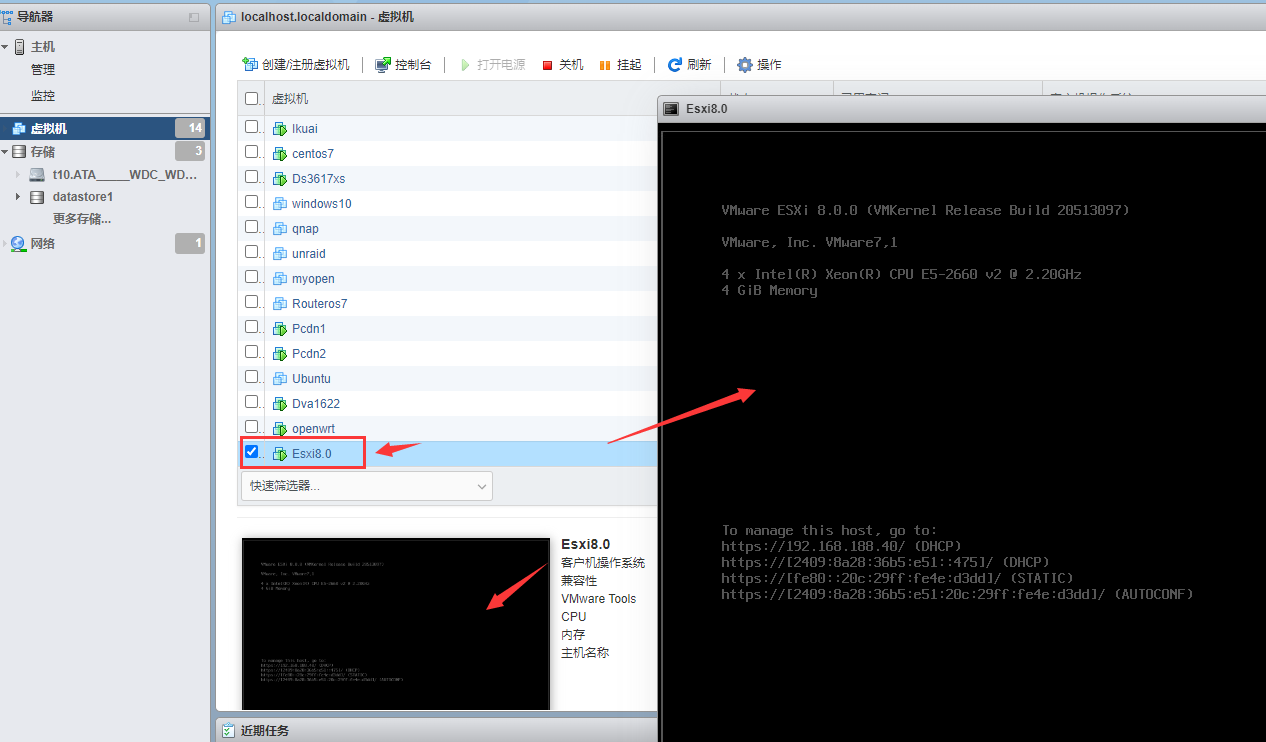The width and height of the screenshot is (1266, 742).
Task: Open the Actions (操作) gear menu
Action: pos(760,64)
